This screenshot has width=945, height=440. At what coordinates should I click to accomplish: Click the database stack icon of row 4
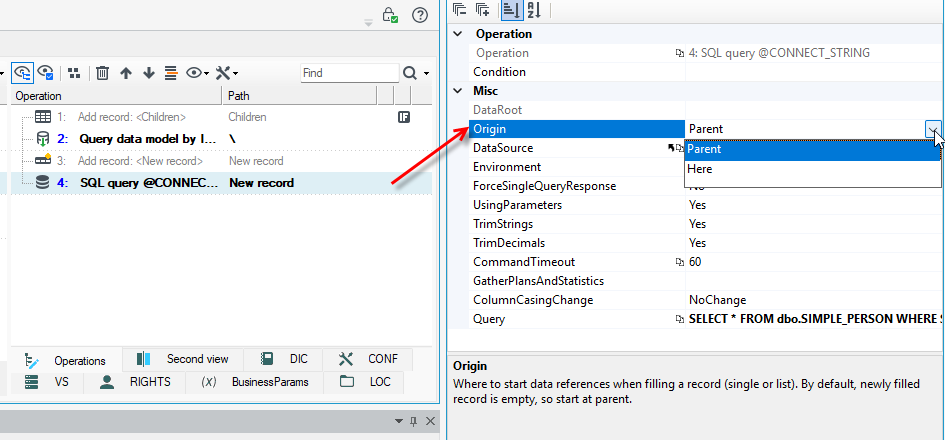[x=42, y=183]
